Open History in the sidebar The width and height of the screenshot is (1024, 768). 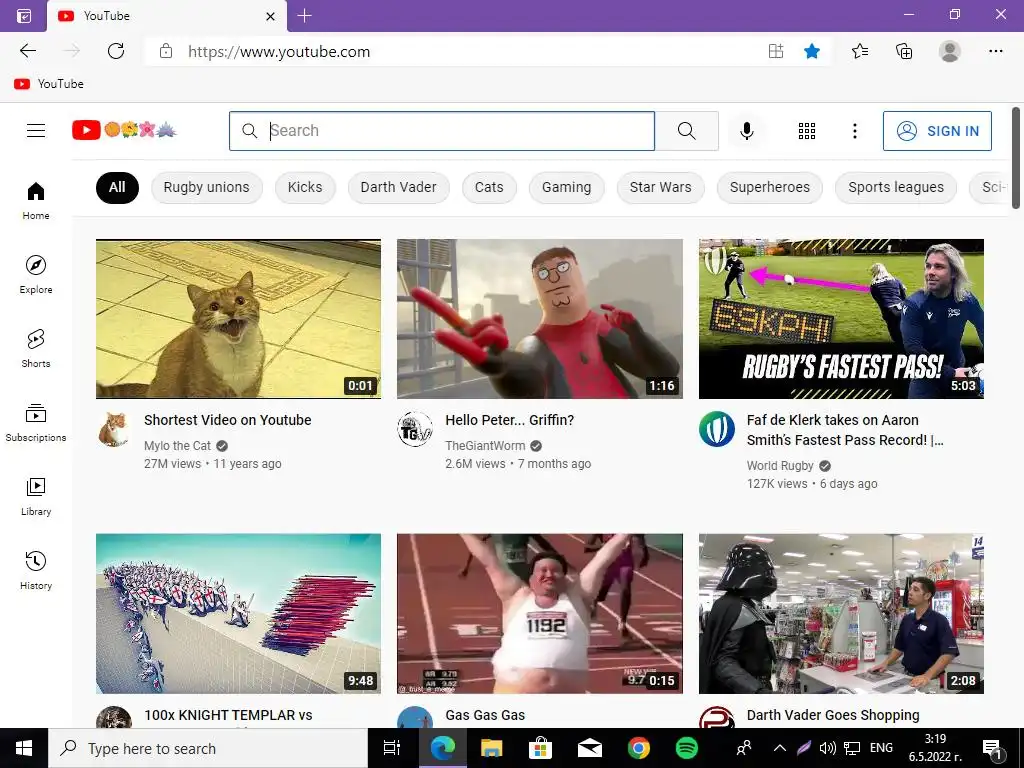36,570
